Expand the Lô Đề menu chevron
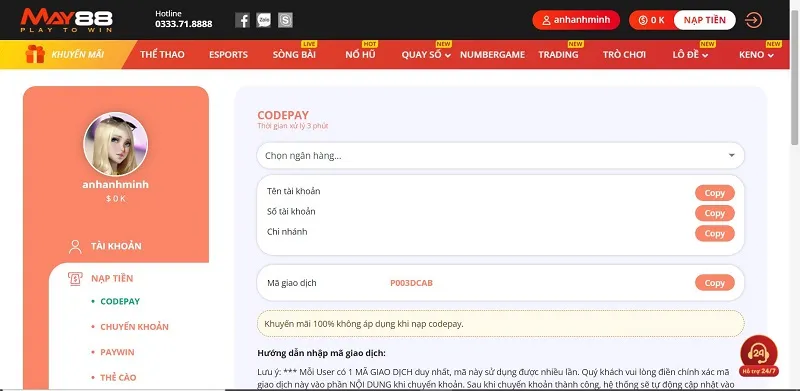The width and height of the screenshot is (800, 391). pos(705,56)
